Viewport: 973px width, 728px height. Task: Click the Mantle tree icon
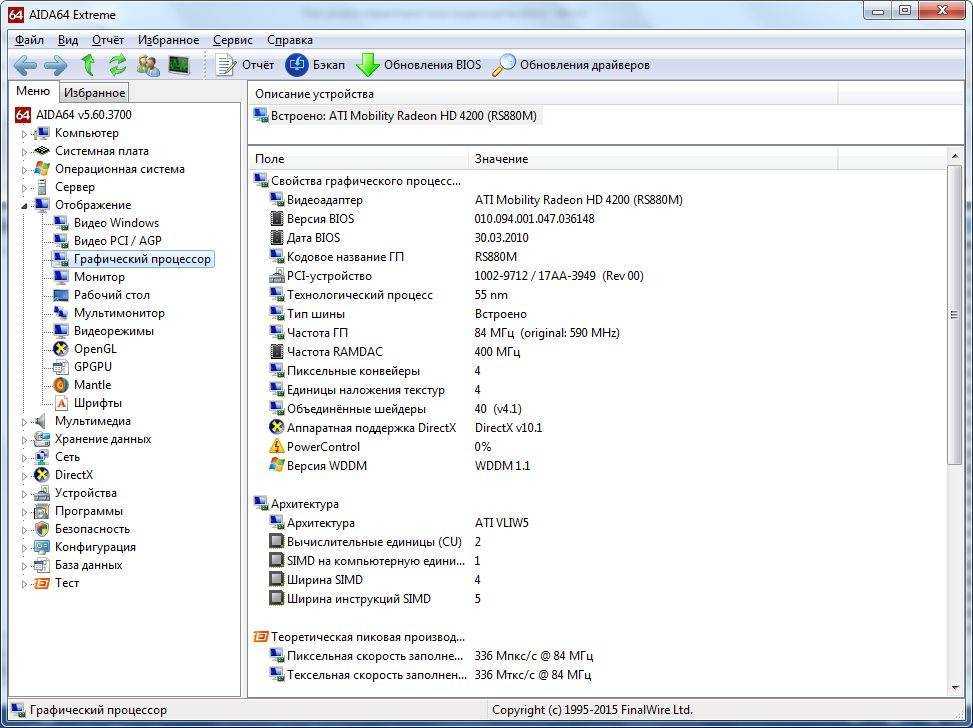[61, 385]
